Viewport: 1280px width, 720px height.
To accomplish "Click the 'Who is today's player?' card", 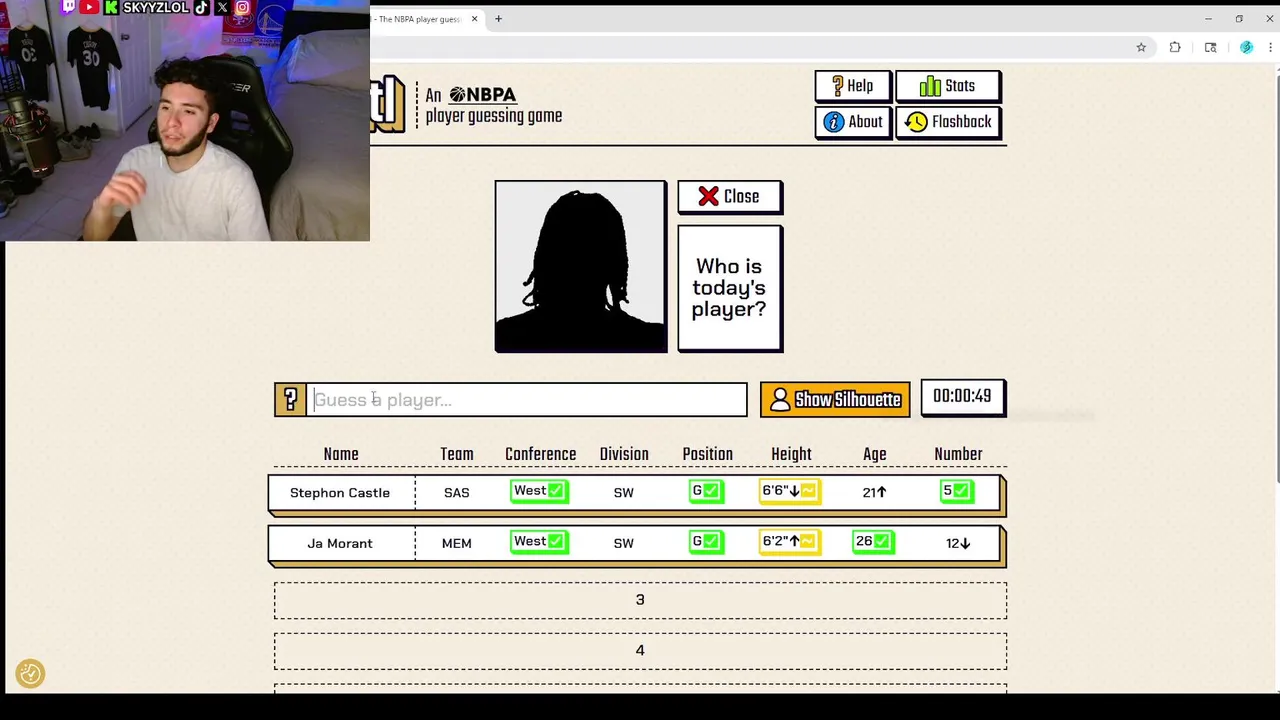I will [x=730, y=288].
